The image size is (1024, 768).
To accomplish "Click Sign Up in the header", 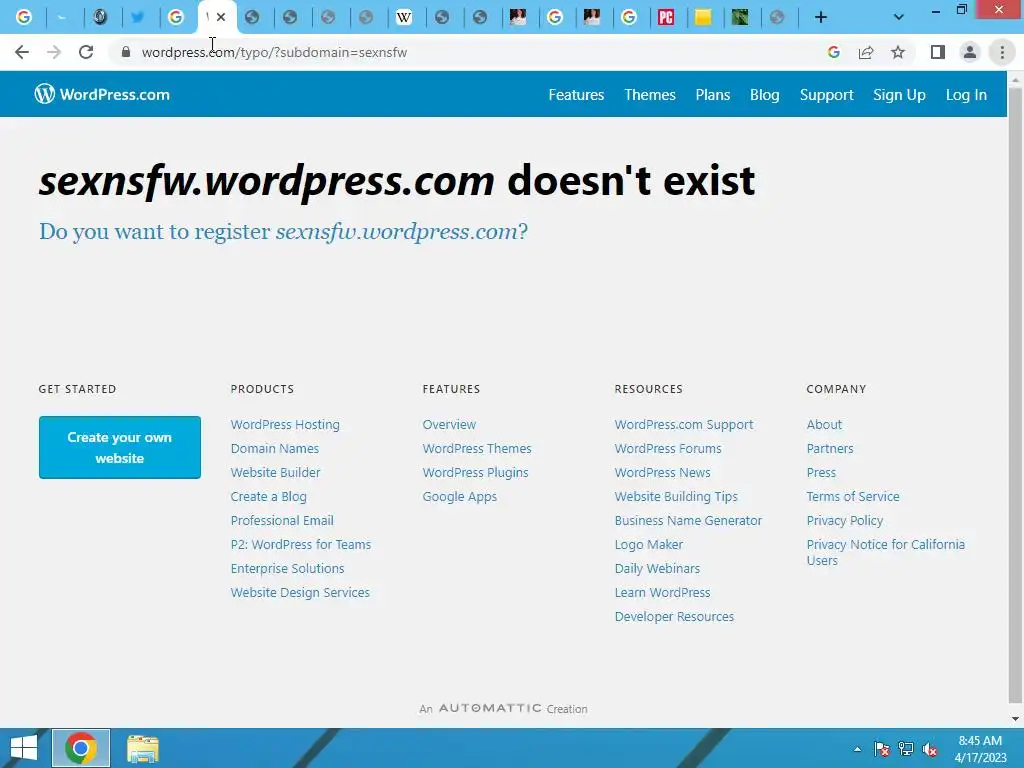I will (899, 95).
